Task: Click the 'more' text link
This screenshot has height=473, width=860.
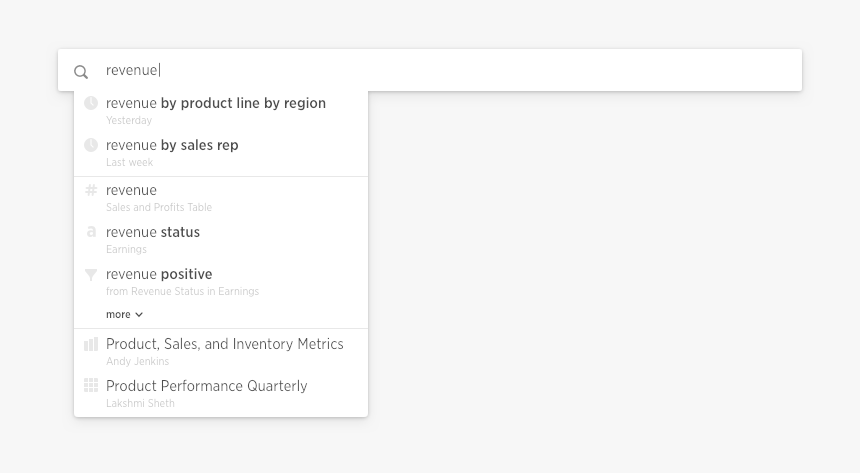Action: (118, 314)
